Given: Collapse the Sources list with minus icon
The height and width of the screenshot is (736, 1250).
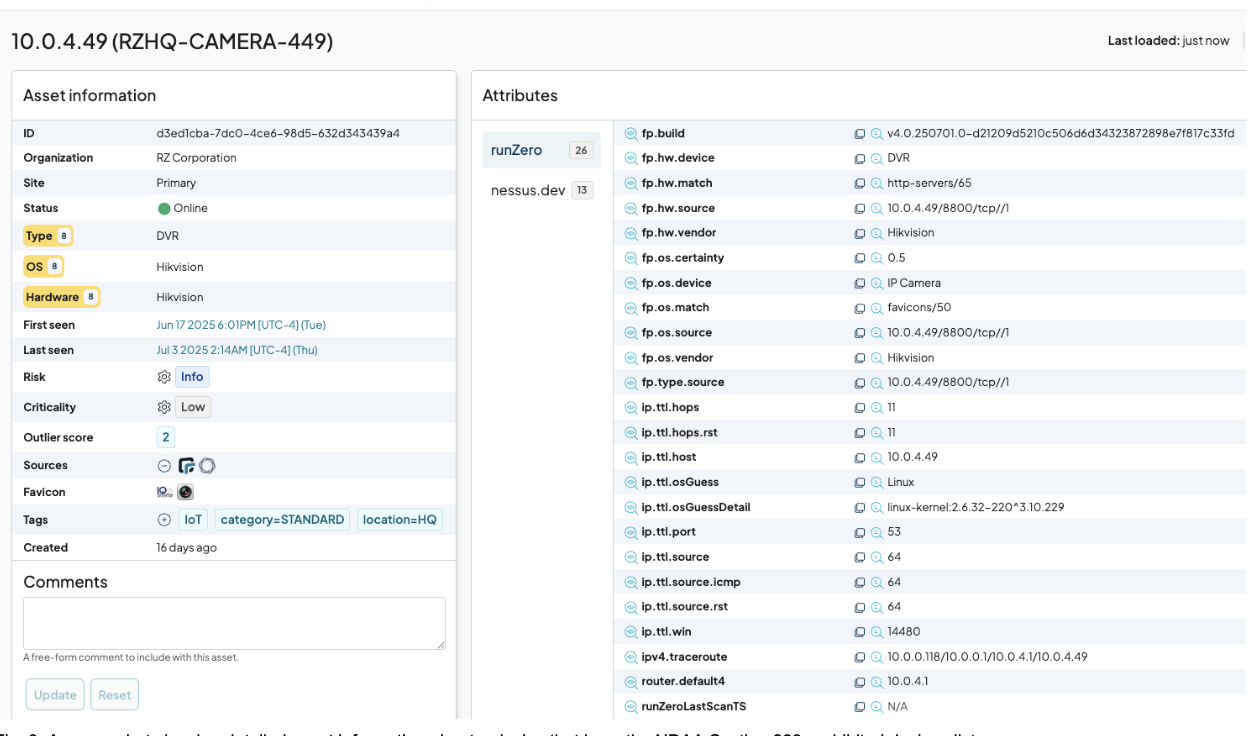Looking at the screenshot, I should 164,465.
